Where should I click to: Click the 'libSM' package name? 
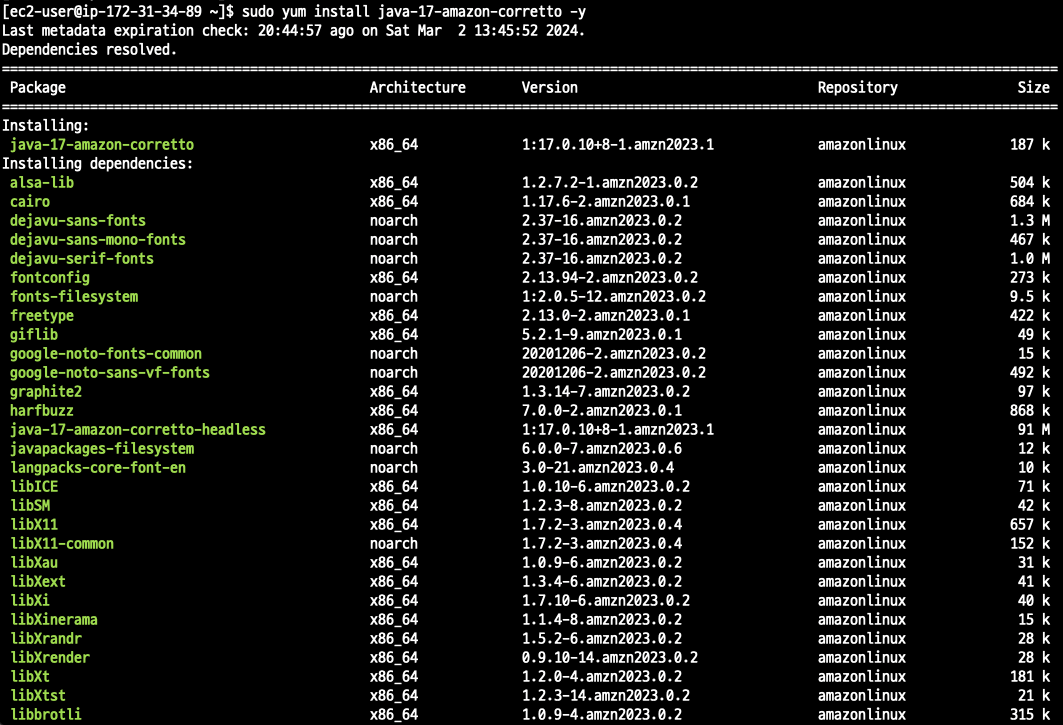pyautogui.click(x=30, y=505)
